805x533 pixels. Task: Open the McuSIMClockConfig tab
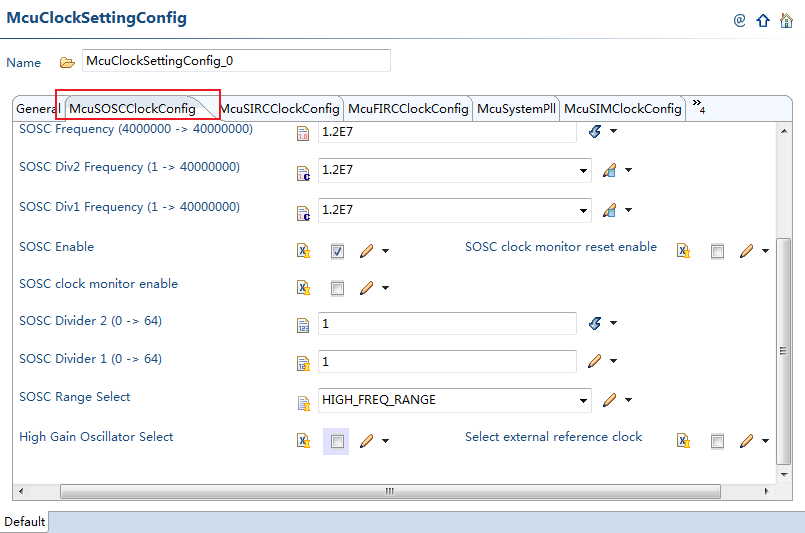(623, 109)
